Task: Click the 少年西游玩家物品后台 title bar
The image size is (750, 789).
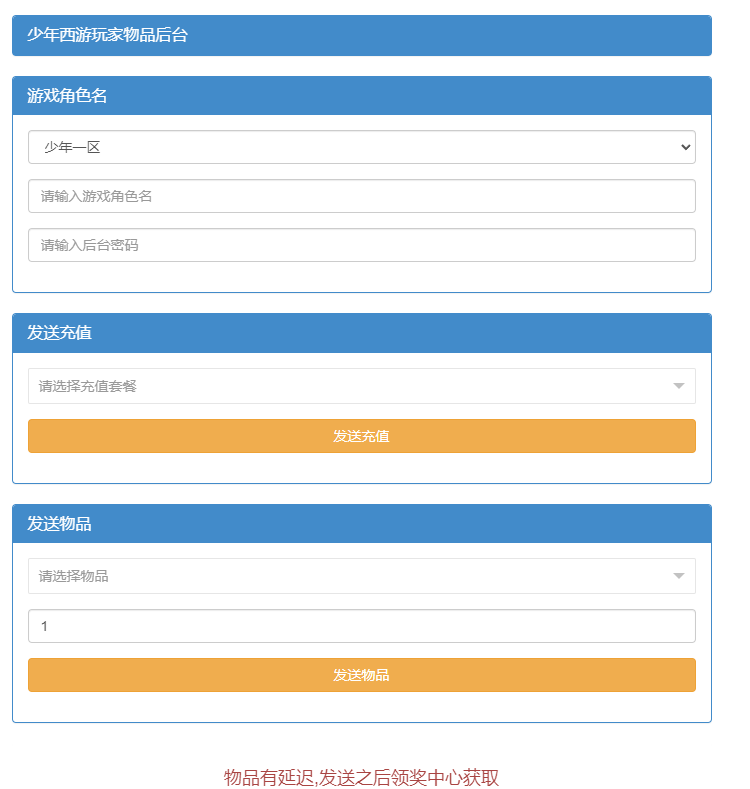Action: 450,35
